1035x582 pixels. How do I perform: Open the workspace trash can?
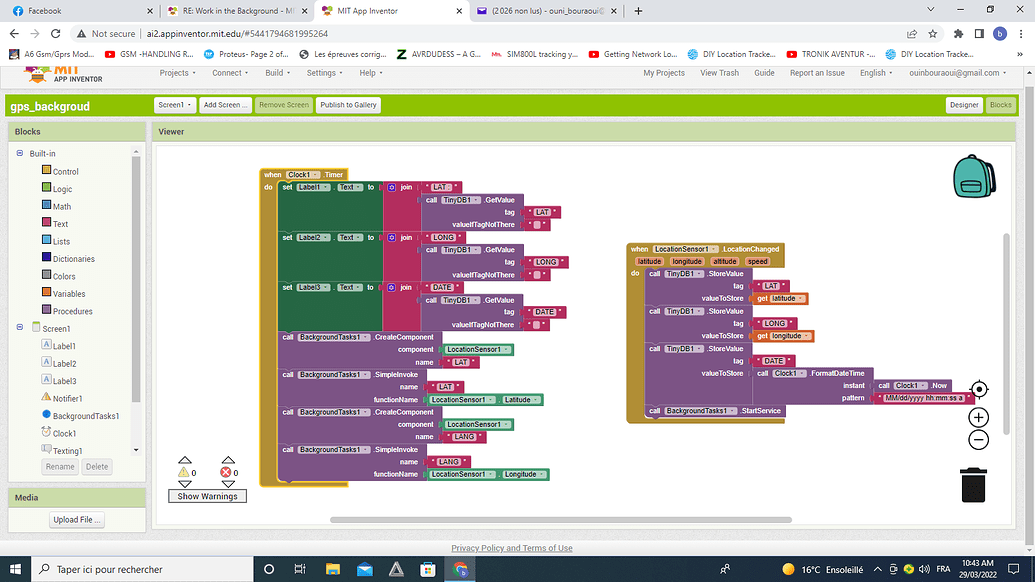click(973, 487)
